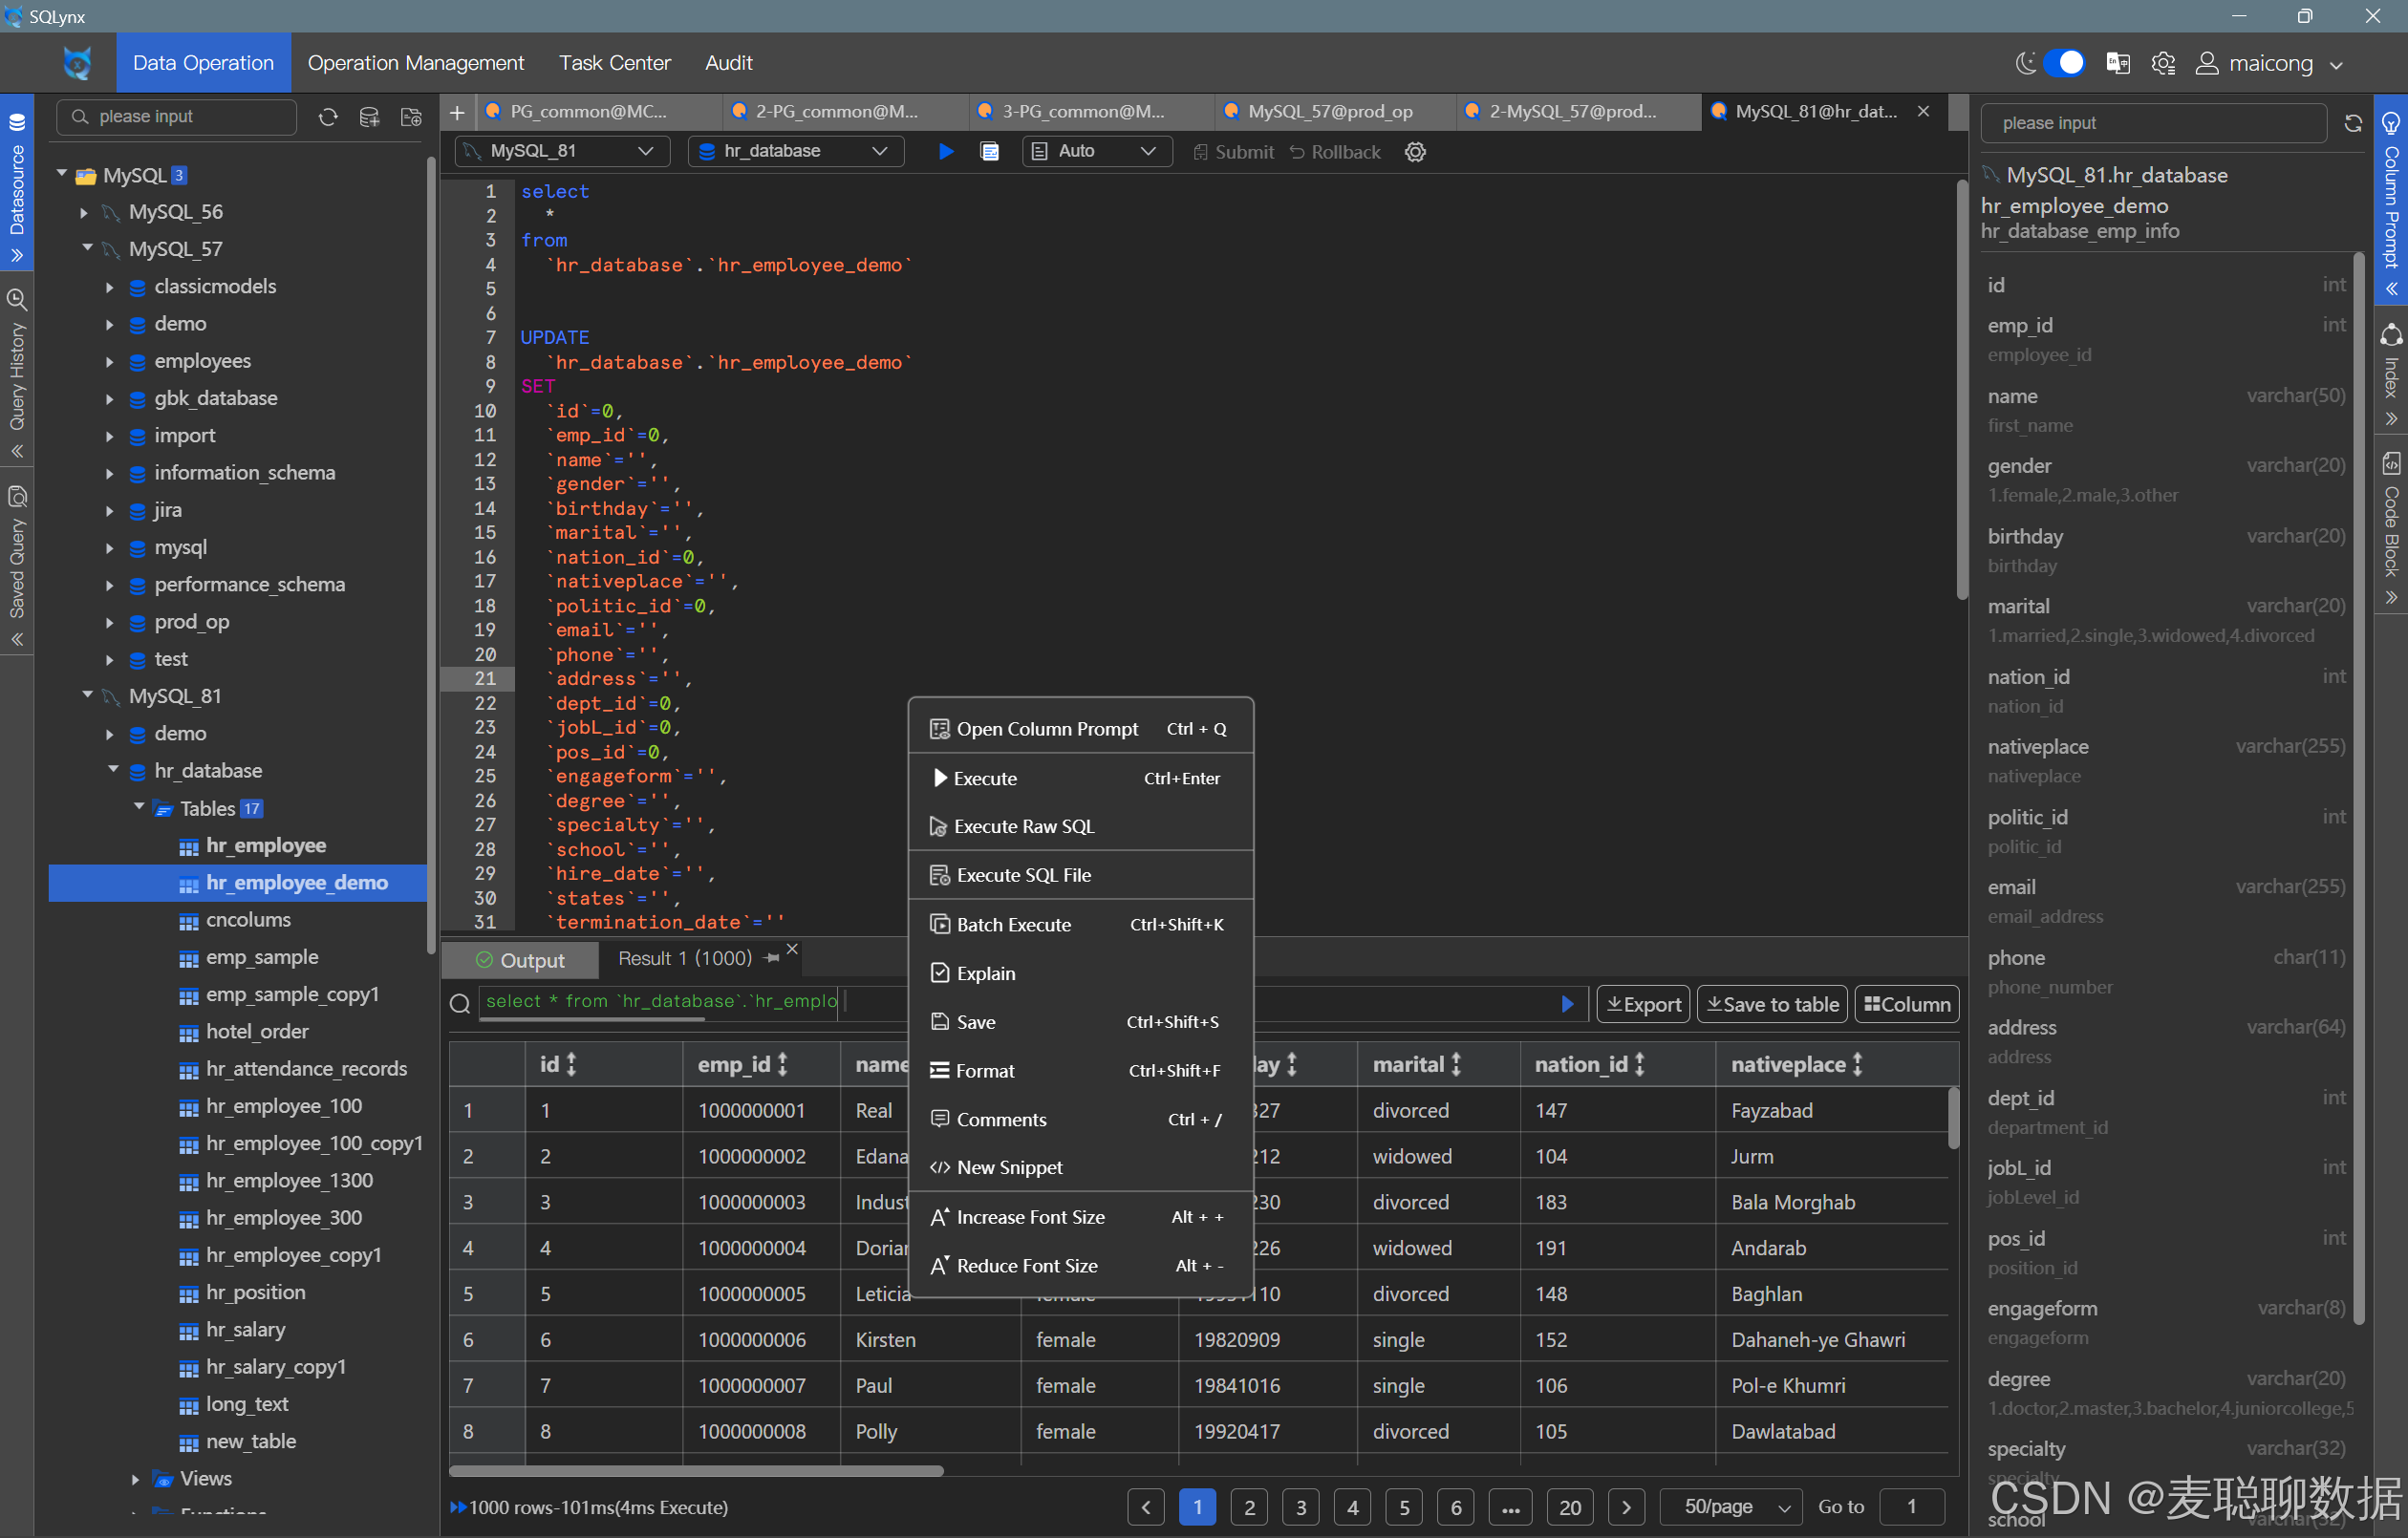Expand the MySQL_56 connection node
This screenshot has width=2408, height=1538.
pyautogui.click(x=84, y=212)
